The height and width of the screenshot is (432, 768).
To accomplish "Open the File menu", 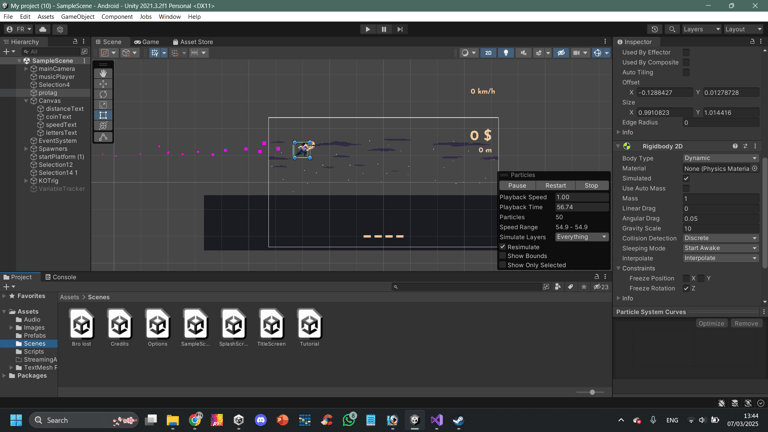I will tap(8, 17).
